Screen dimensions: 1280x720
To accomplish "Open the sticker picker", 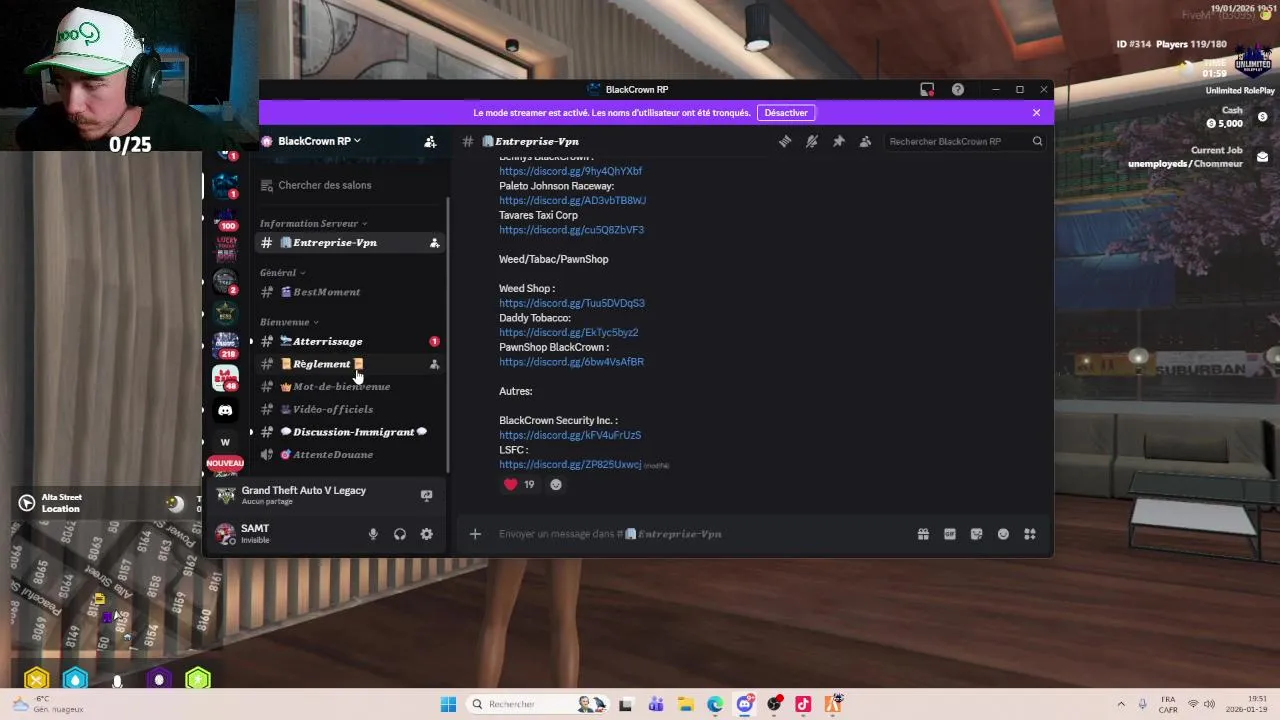I will pos(977,534).
